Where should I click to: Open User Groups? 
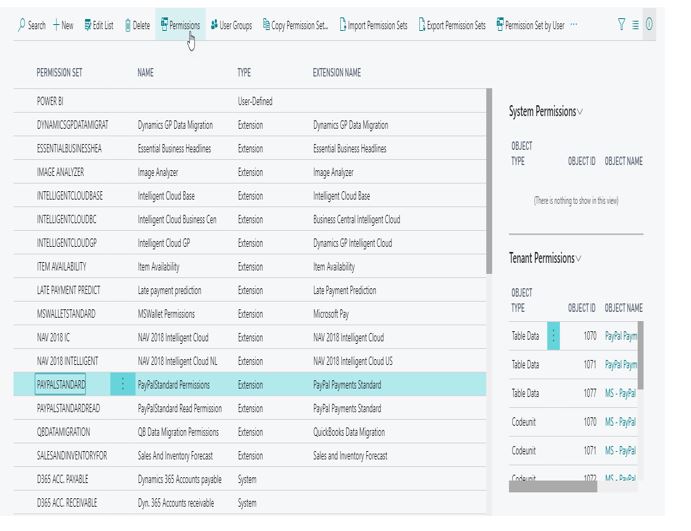[231, 25]
